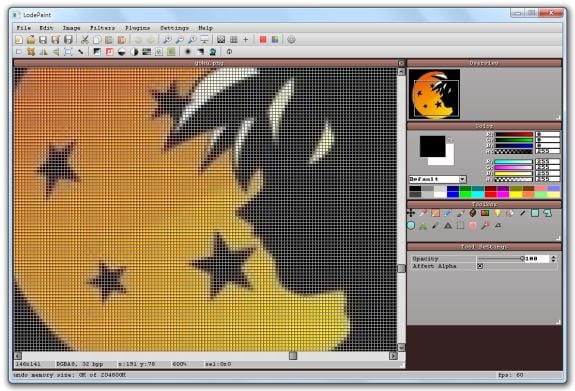Click the black foreground color swatch
This screenshot has height=391, width=575.
pos(432,146)
